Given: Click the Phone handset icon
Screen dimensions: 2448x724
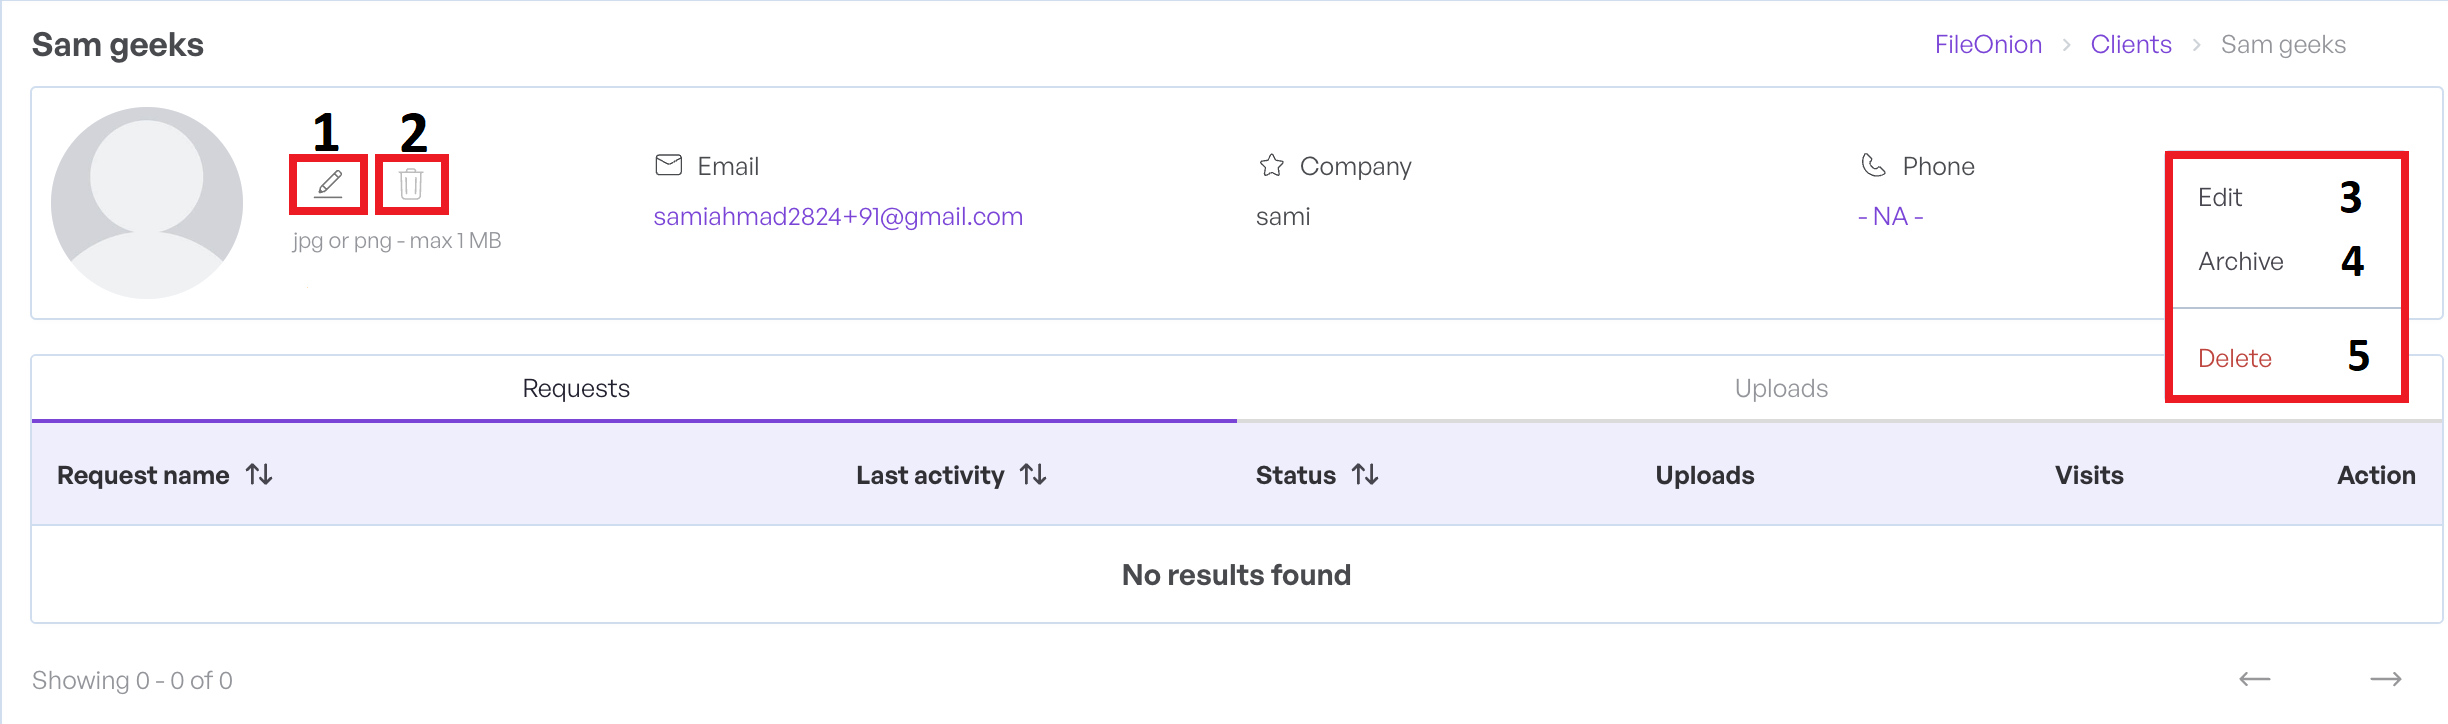Looking at the screenshot, I should click(1873, 165).
